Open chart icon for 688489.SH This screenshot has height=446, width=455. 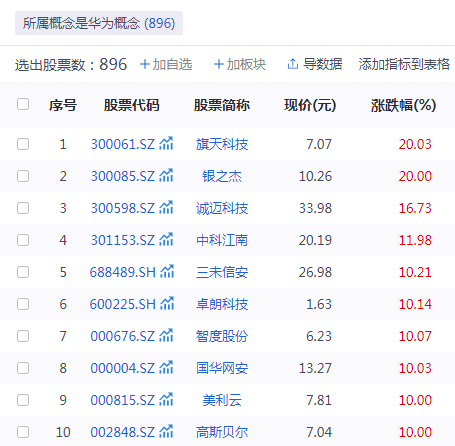pos(167,272)
